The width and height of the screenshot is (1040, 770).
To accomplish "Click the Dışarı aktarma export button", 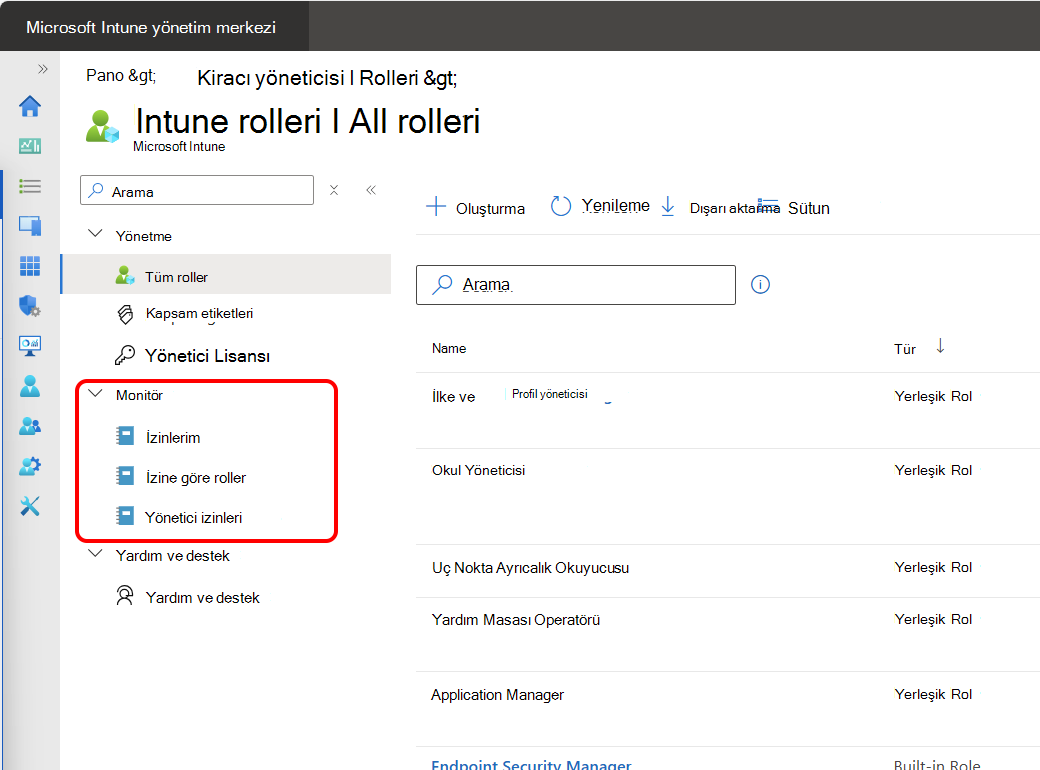I will [x=720, y=208].
